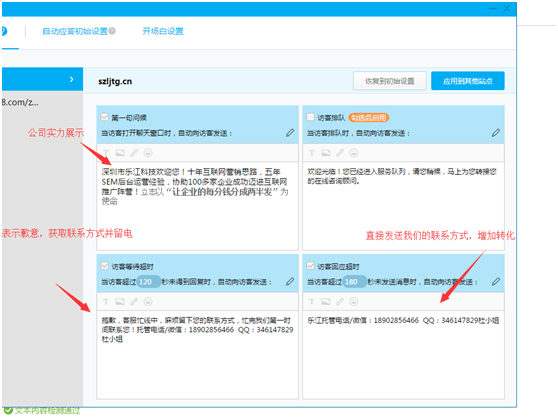Open emoji picker in 访客排队 toolbar
The height and width of the screenshot is (420, 558).
354,153
